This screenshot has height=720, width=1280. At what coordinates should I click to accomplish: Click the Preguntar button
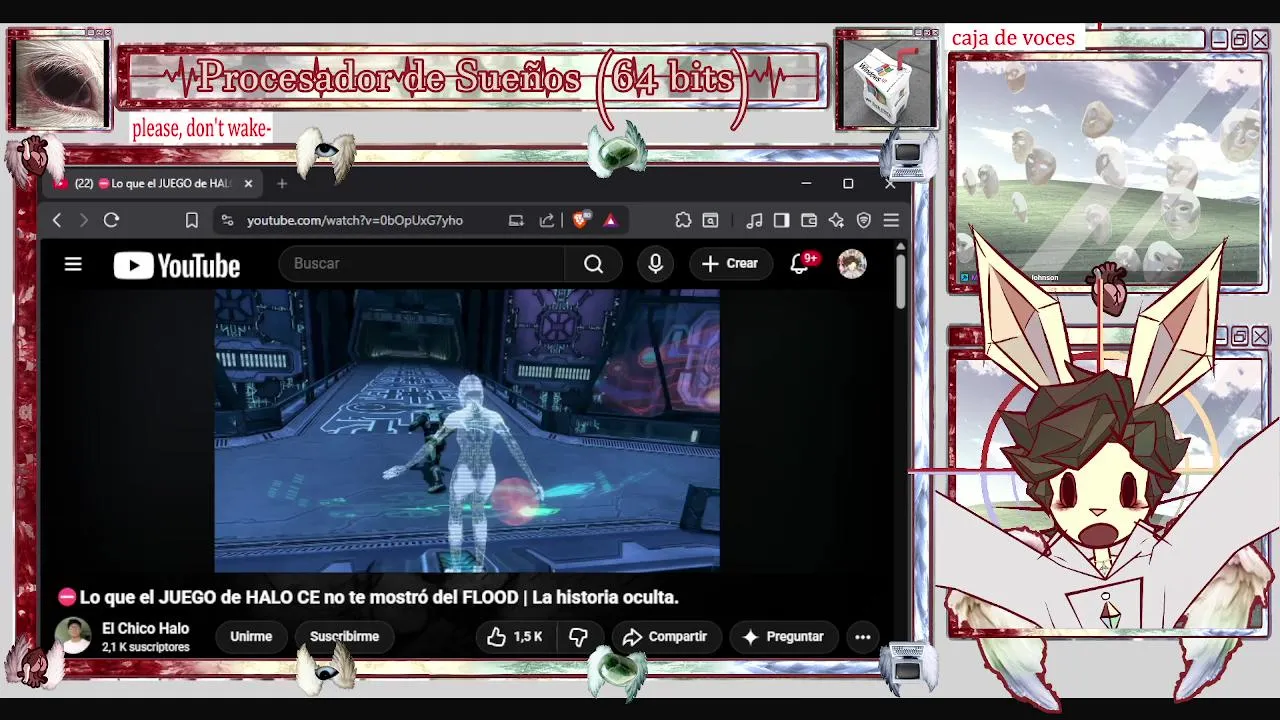click(x=783, y=636)
